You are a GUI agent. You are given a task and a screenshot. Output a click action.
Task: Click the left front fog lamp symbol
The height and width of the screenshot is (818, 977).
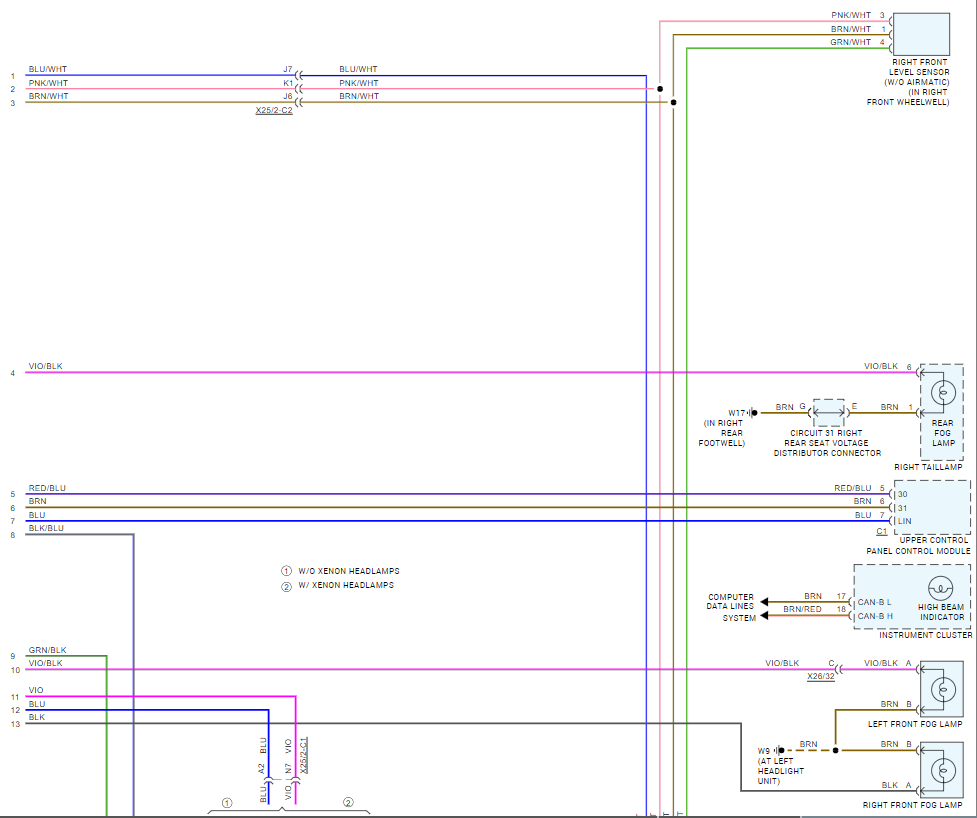(941, 689)
